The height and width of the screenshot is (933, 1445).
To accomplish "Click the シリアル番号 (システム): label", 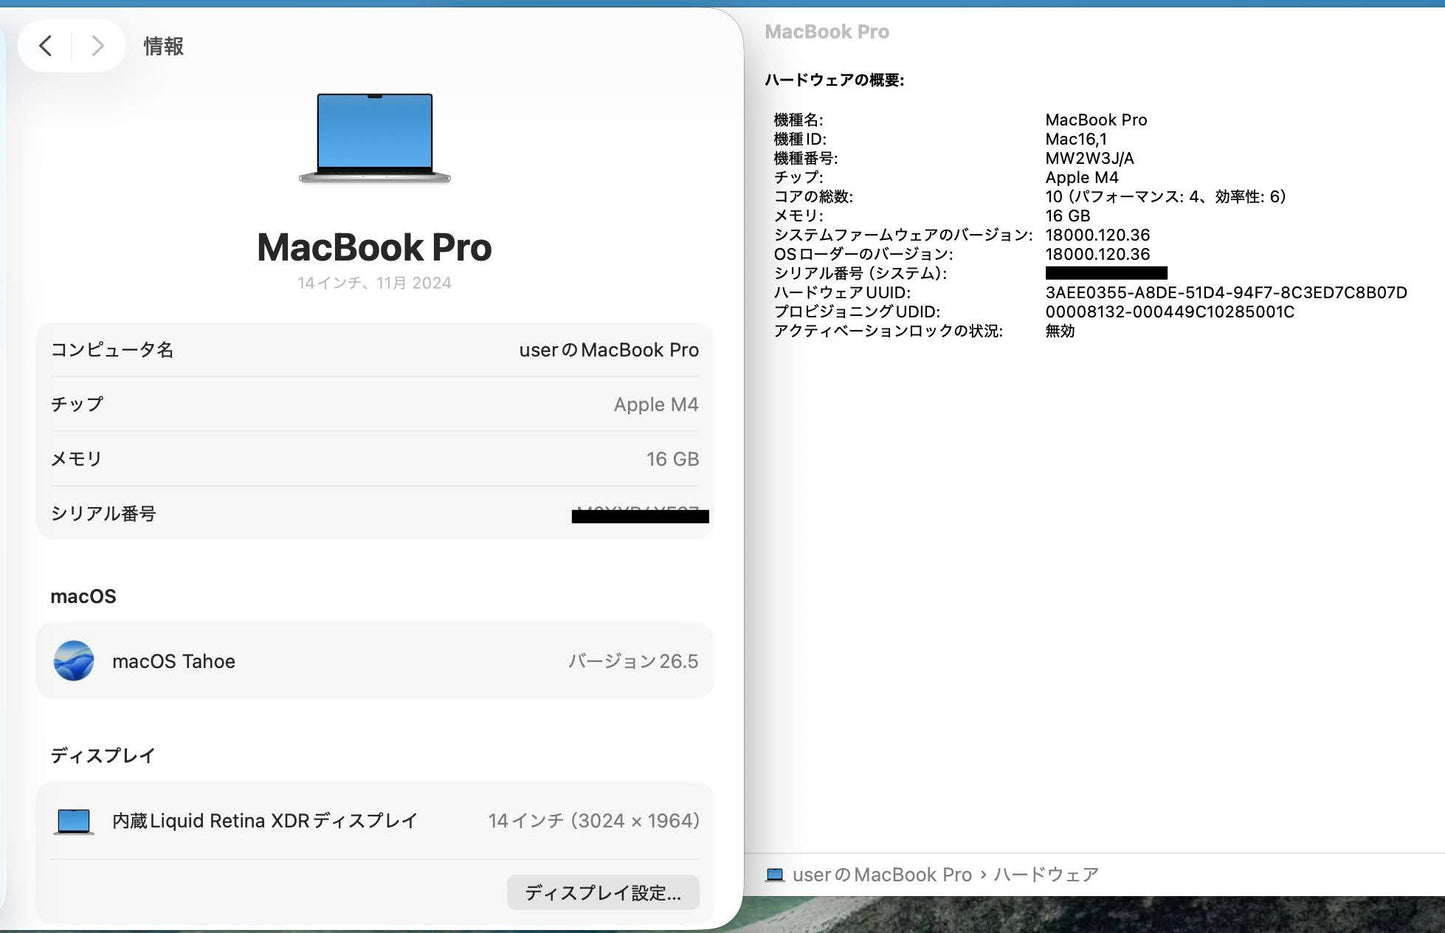I will pos(860,273).
